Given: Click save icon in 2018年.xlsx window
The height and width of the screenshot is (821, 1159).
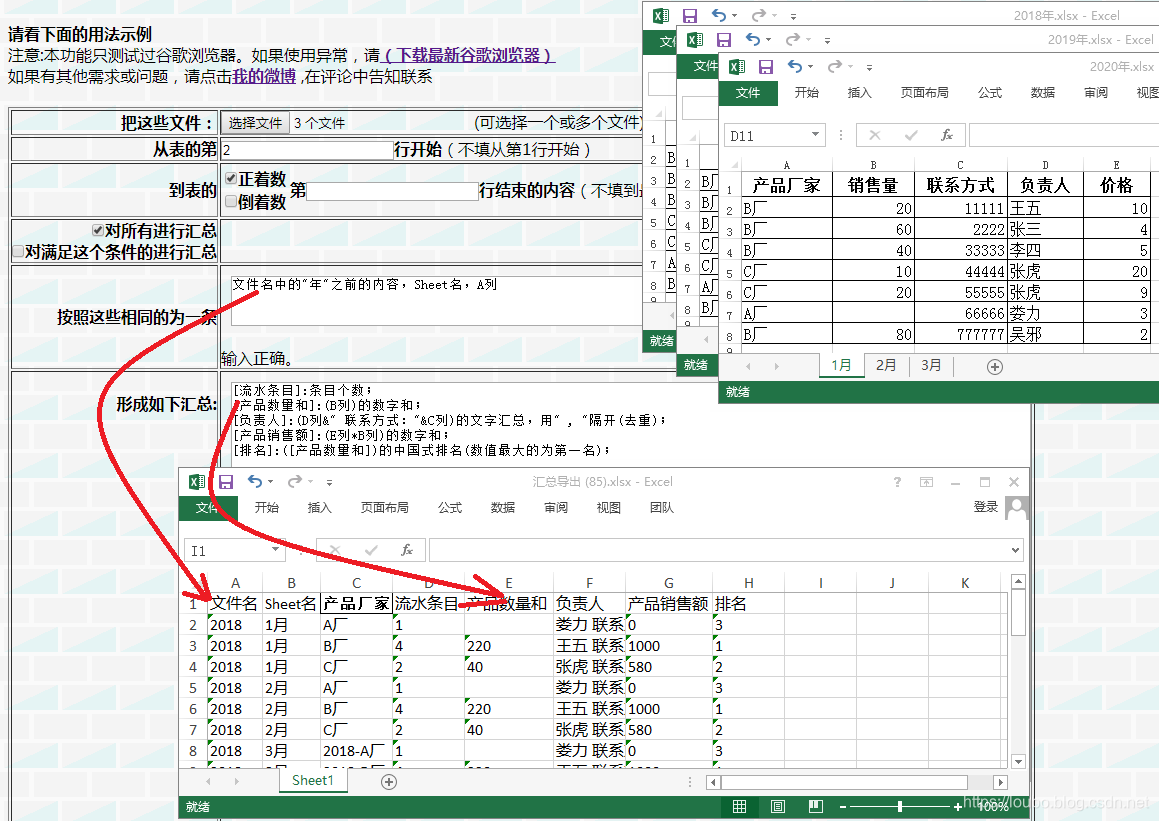Looking at the screenshot, I should click(690, 16).
